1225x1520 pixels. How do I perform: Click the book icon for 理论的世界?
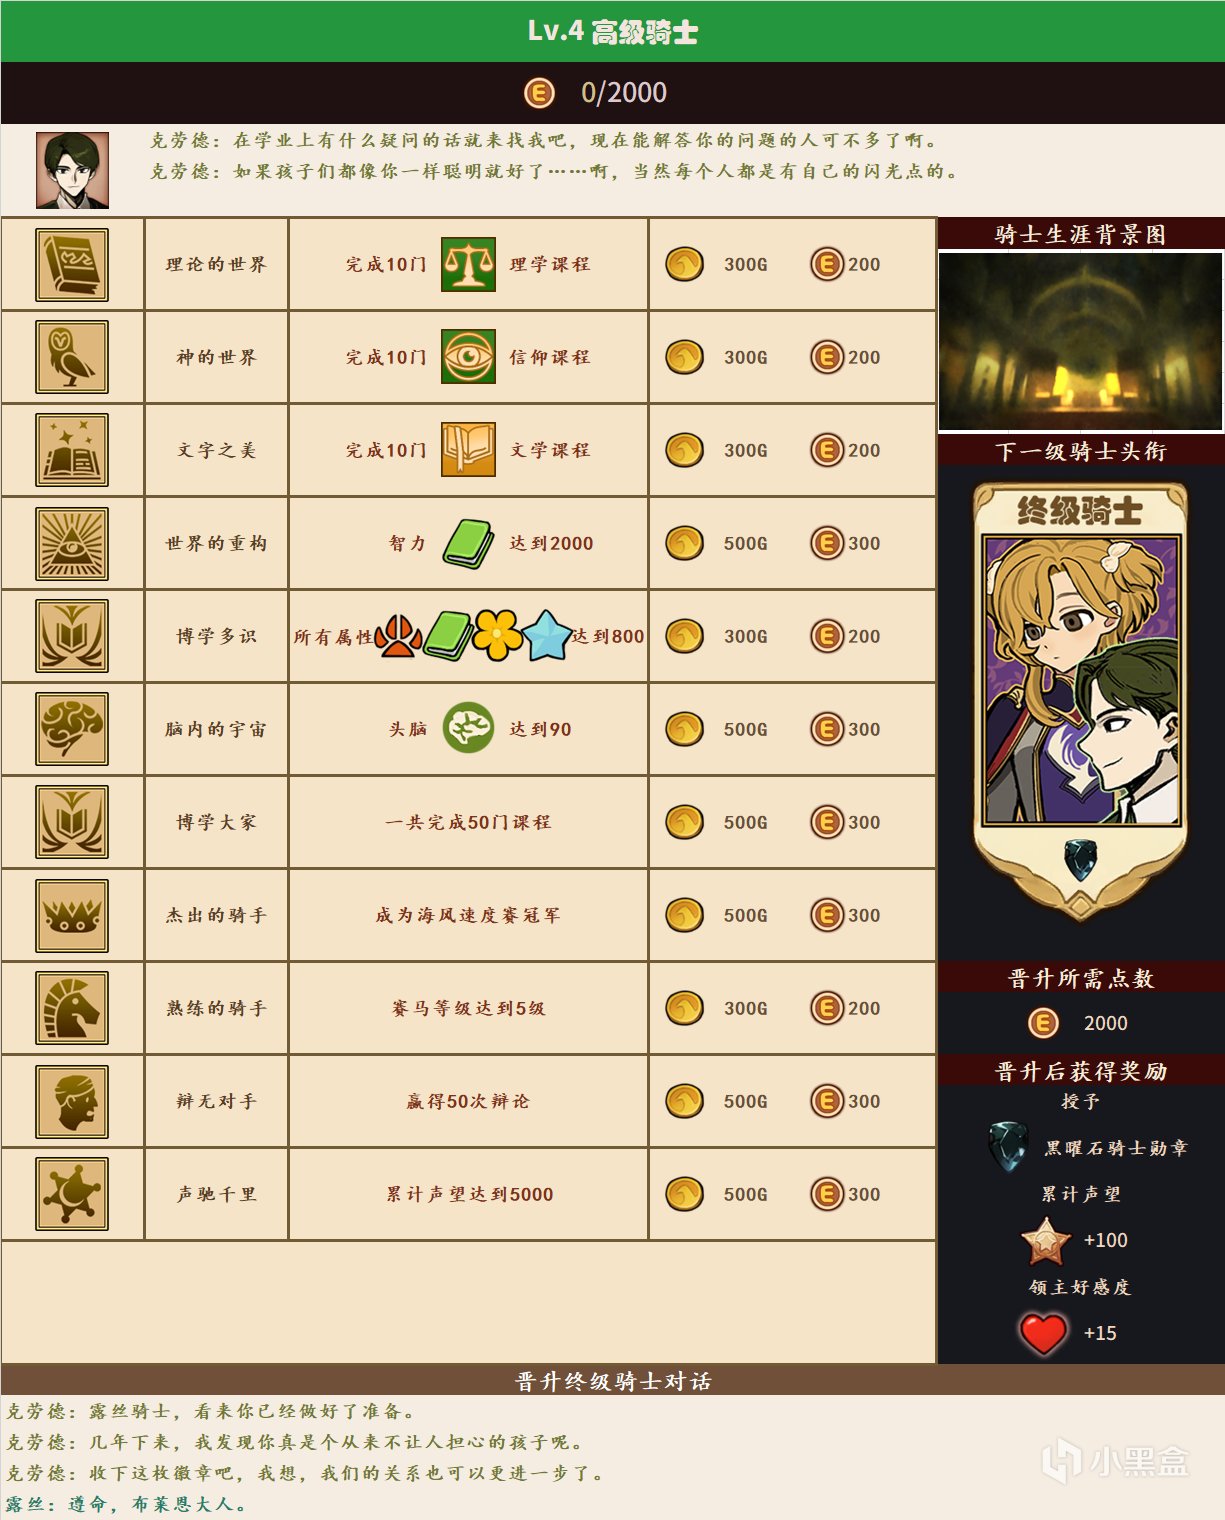(72, 265)
